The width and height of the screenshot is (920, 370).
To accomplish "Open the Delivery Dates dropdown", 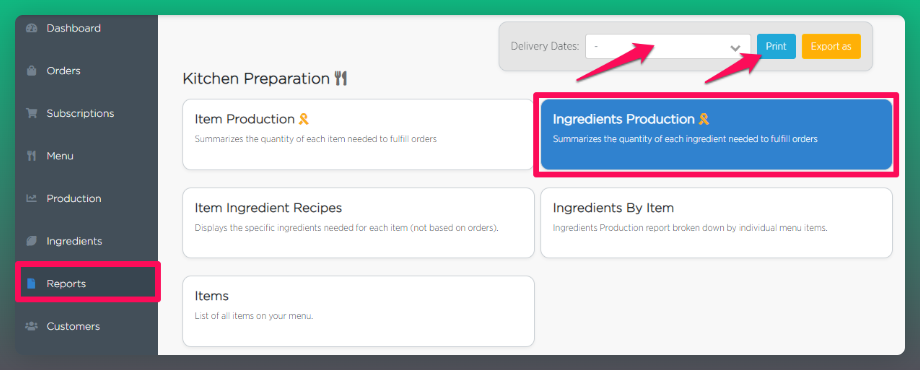I will (668, 46).
